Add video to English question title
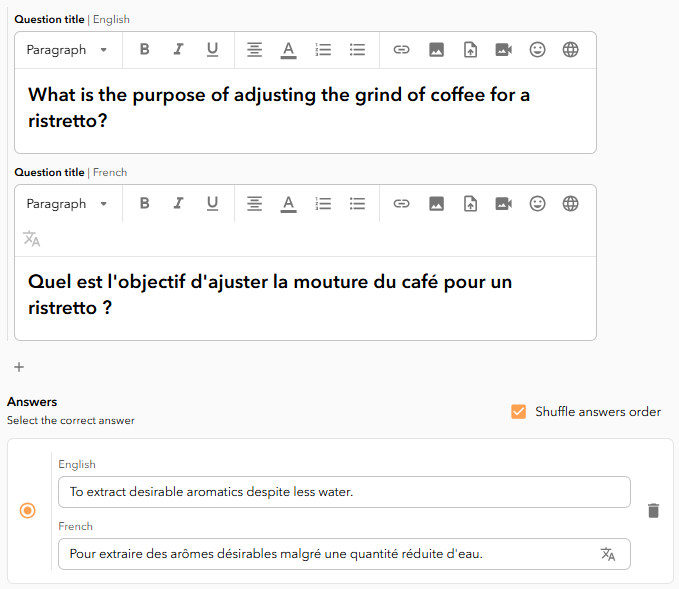679x589 pixels. point(504,49)
